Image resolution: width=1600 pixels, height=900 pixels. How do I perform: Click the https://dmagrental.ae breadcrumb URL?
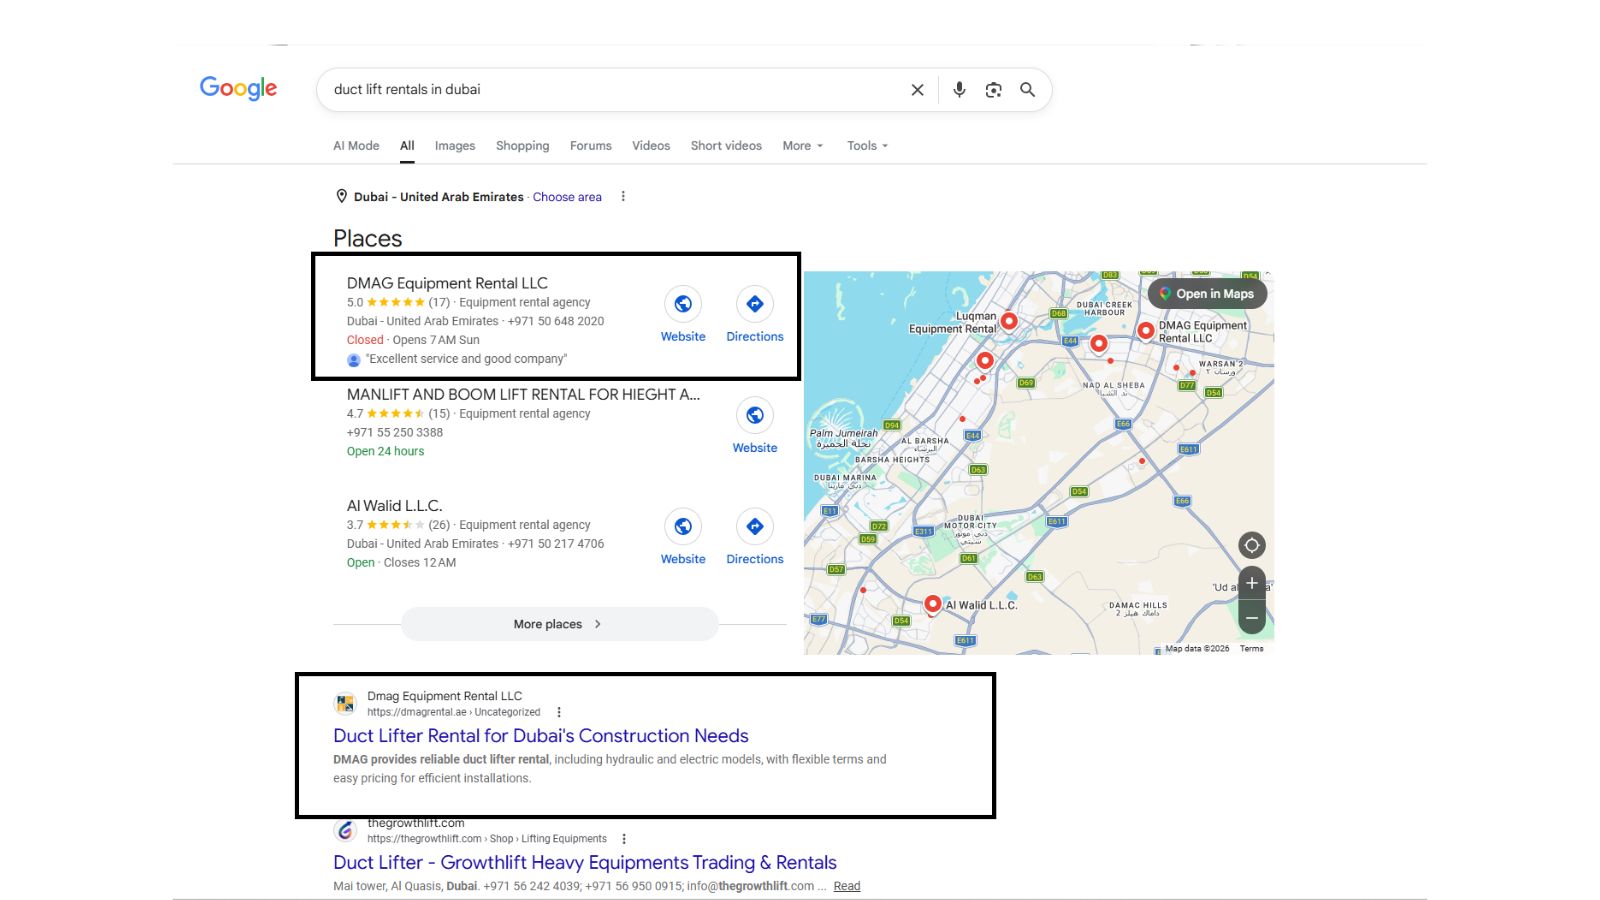click(417, 713)
